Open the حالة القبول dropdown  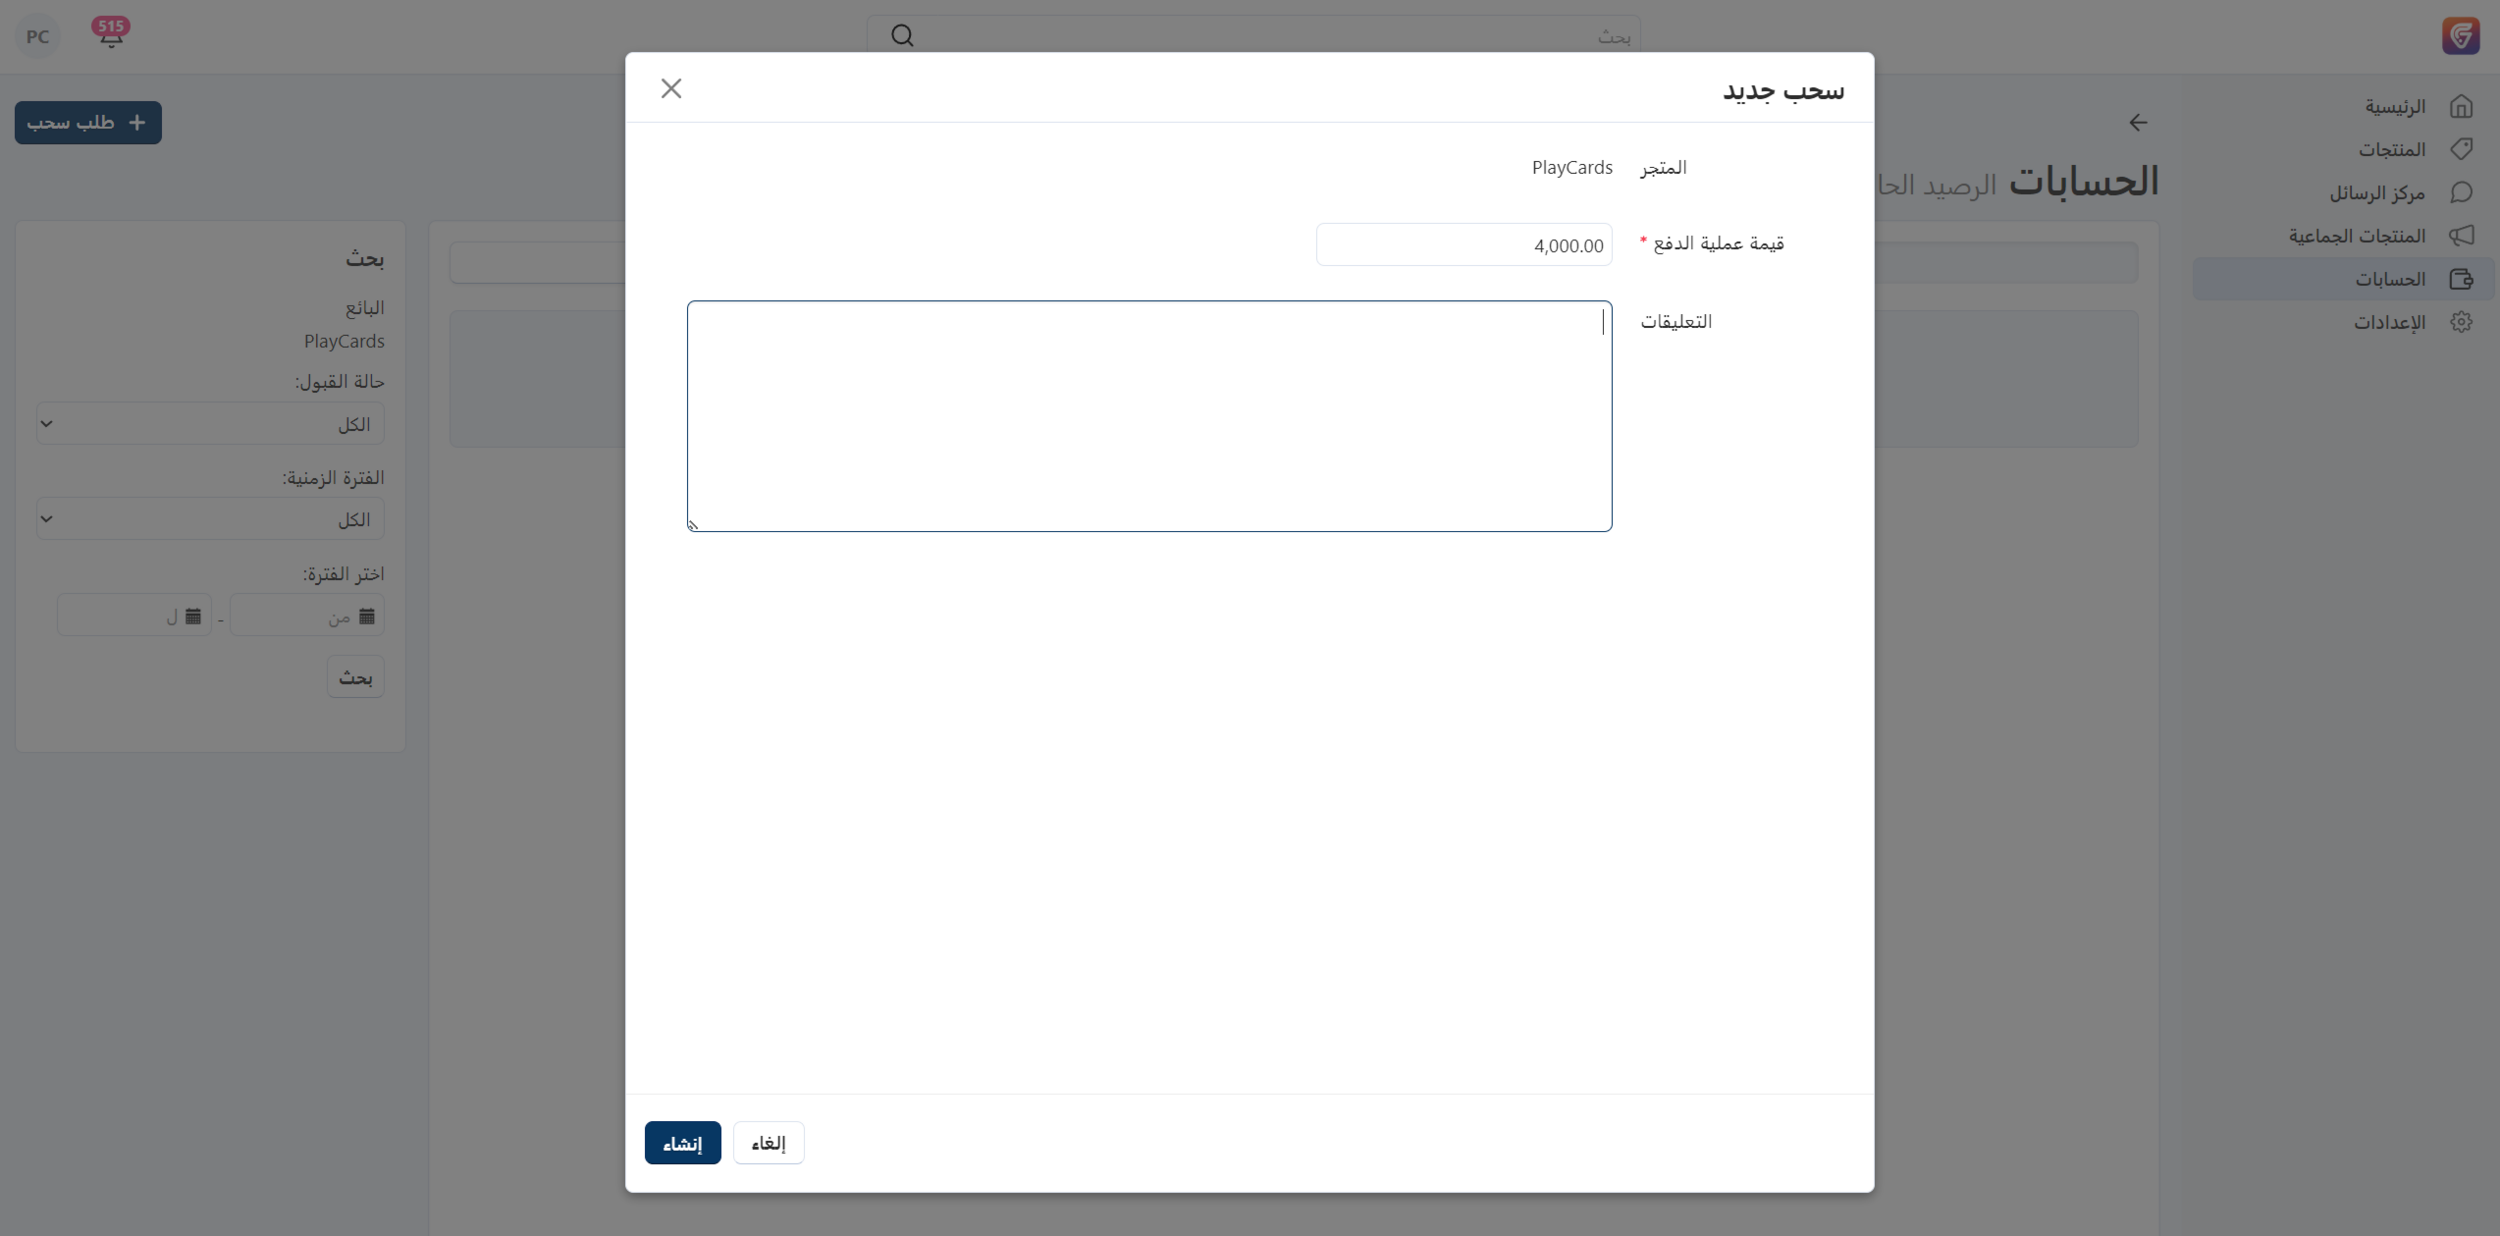[210, 424]
